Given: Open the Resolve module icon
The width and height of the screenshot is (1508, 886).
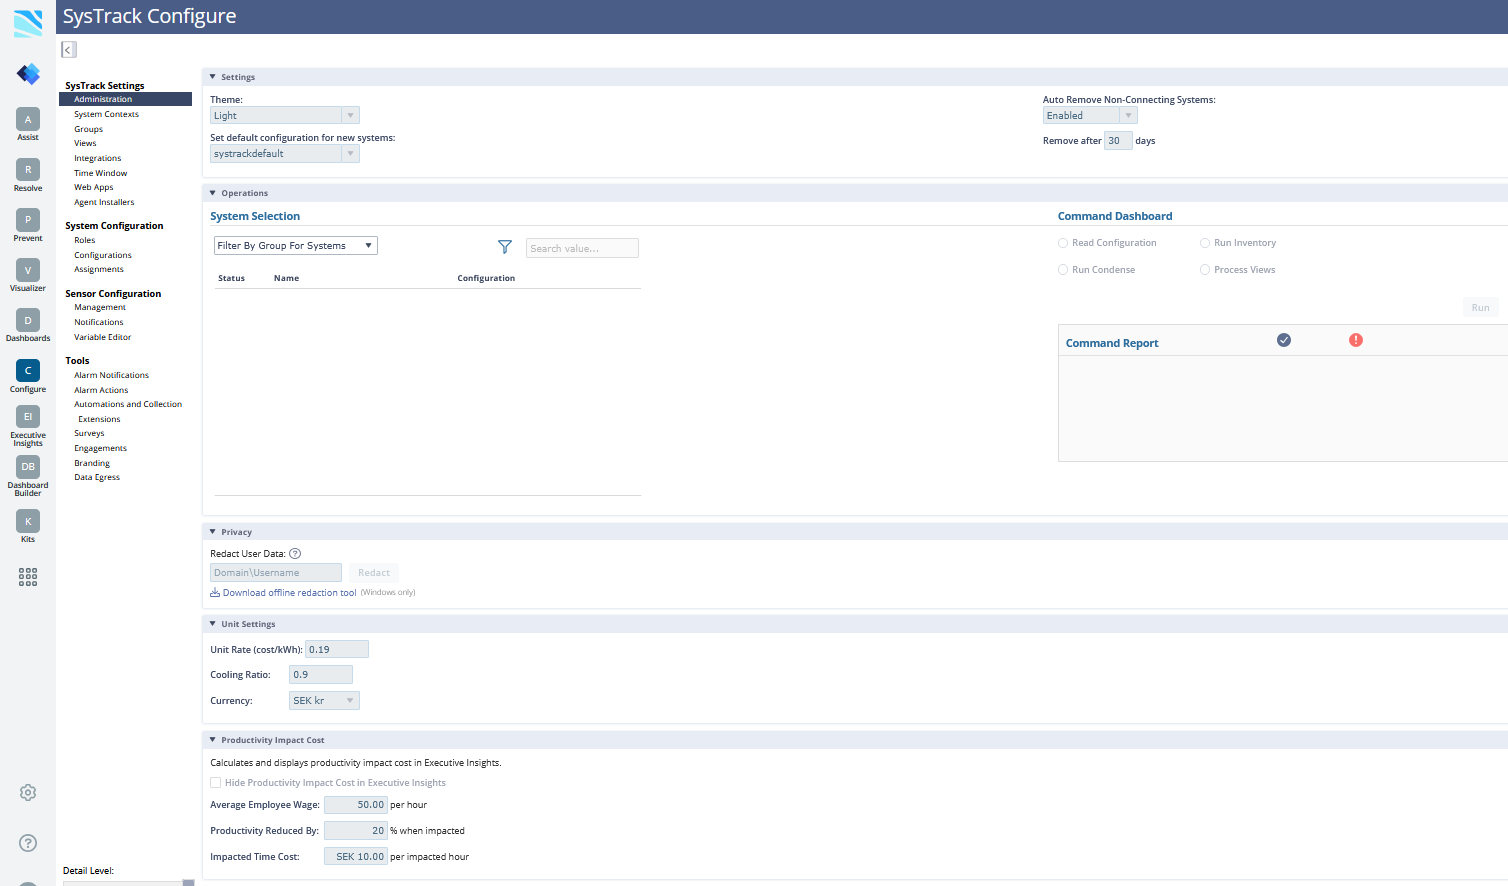Looking at the screenshot, I should pos(28,170).
